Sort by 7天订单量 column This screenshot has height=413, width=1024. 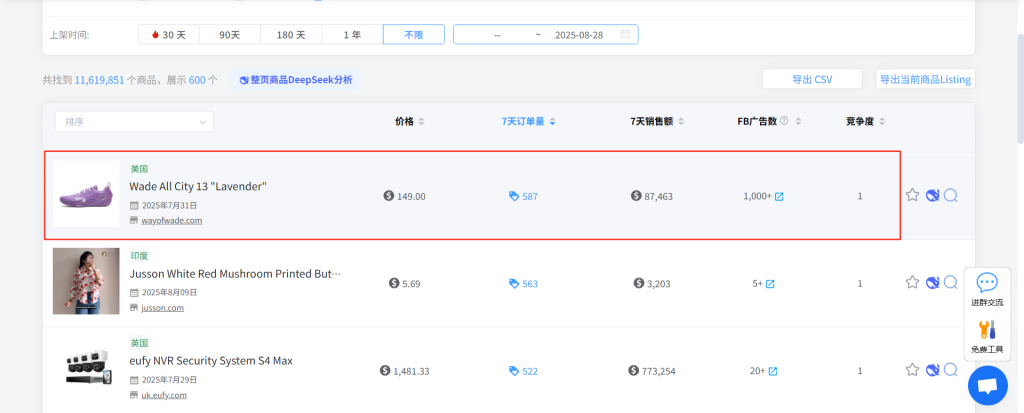(x=528, y=121)
